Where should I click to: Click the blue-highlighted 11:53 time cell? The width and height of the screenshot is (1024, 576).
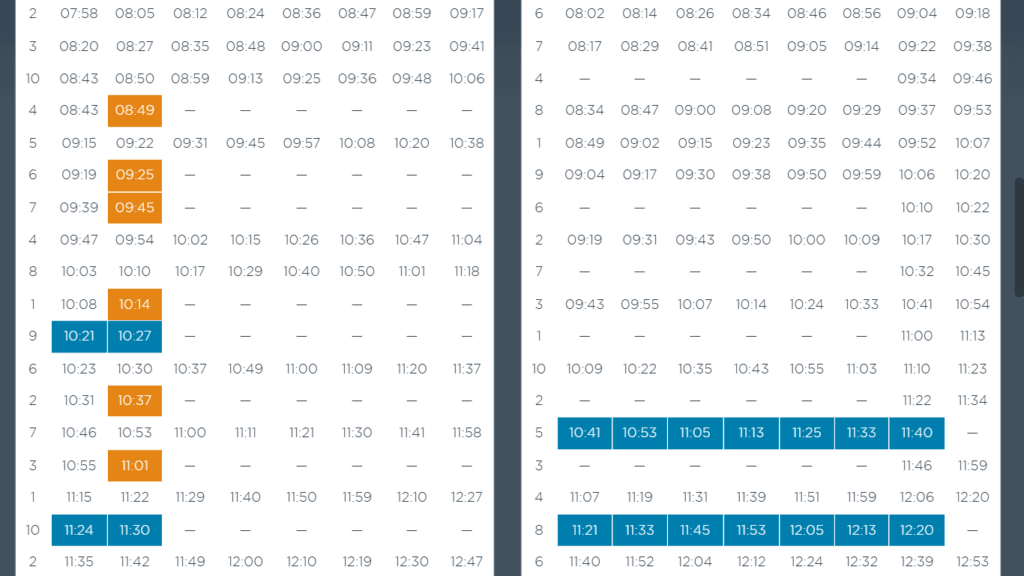pyautogui.click(x=751, y=530)
